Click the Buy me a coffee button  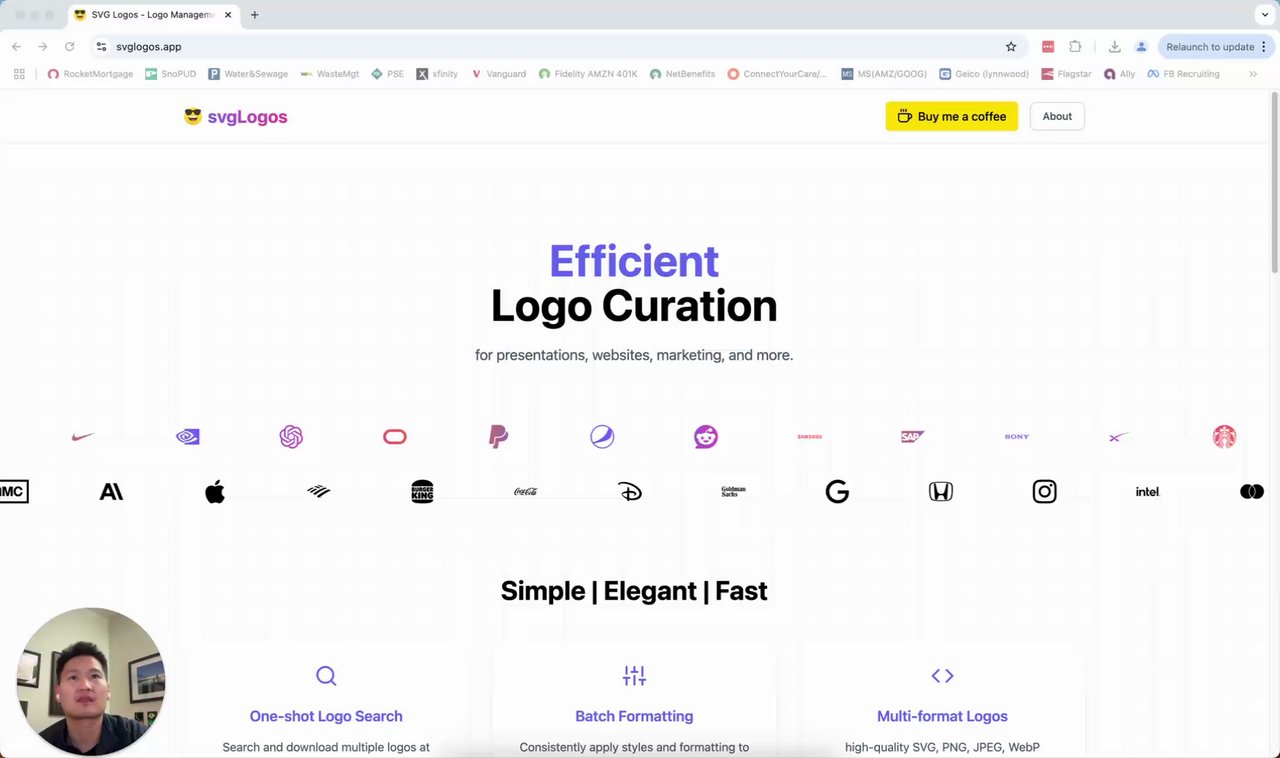tap(952, 116)
